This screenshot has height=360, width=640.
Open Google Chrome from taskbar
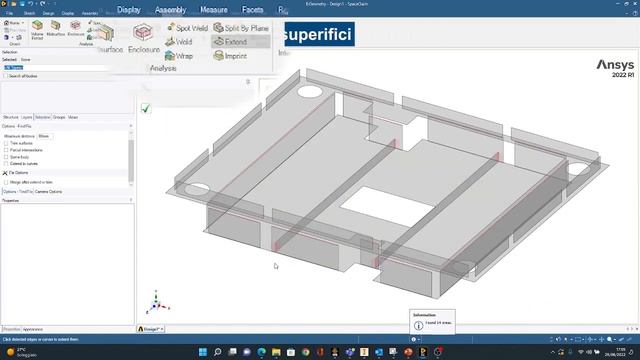[x=305, y=352]
